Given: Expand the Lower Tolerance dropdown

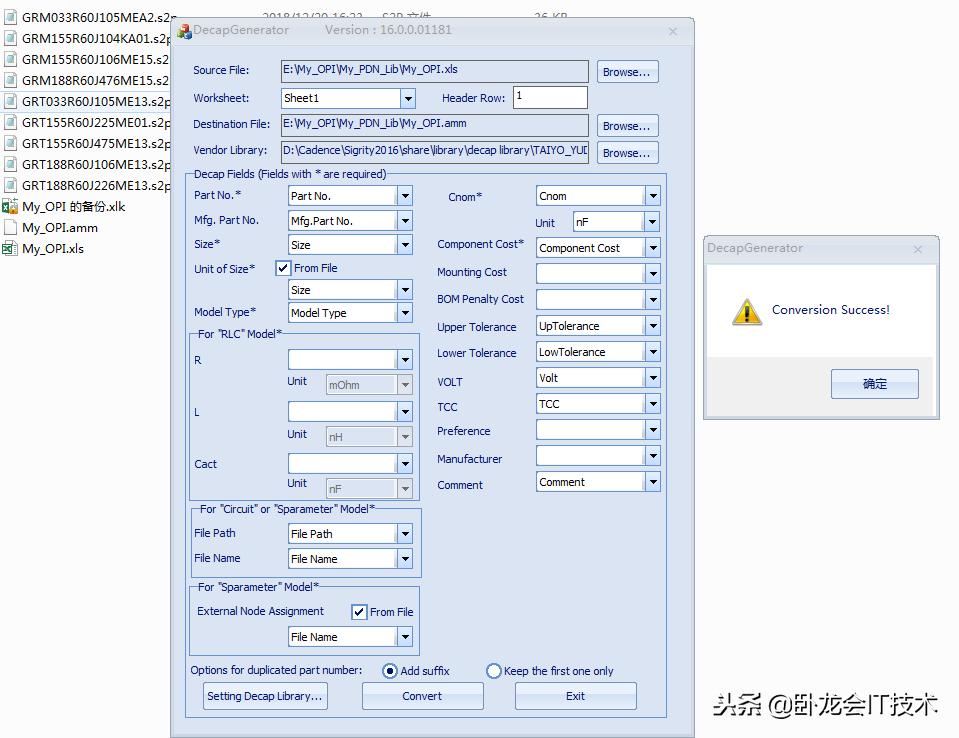Looking at the screenshot, I should pos(653,352).
